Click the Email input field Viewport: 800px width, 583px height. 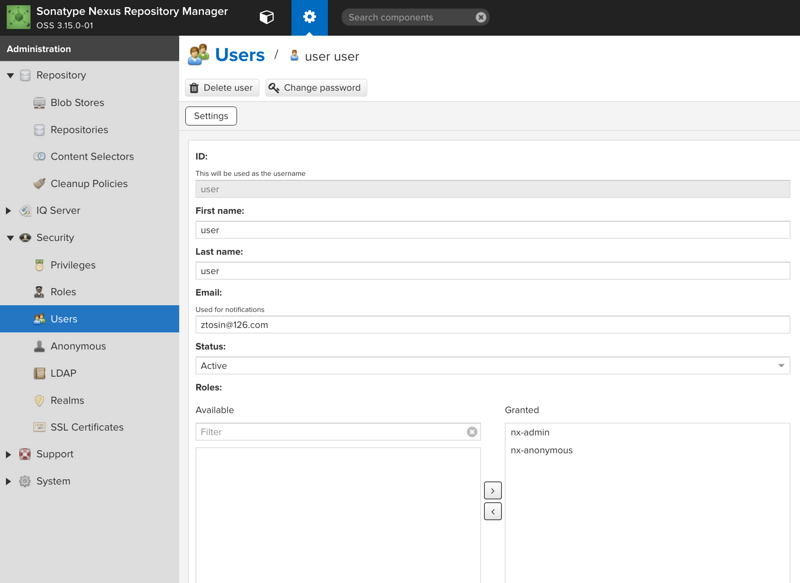tap(492, 325)
